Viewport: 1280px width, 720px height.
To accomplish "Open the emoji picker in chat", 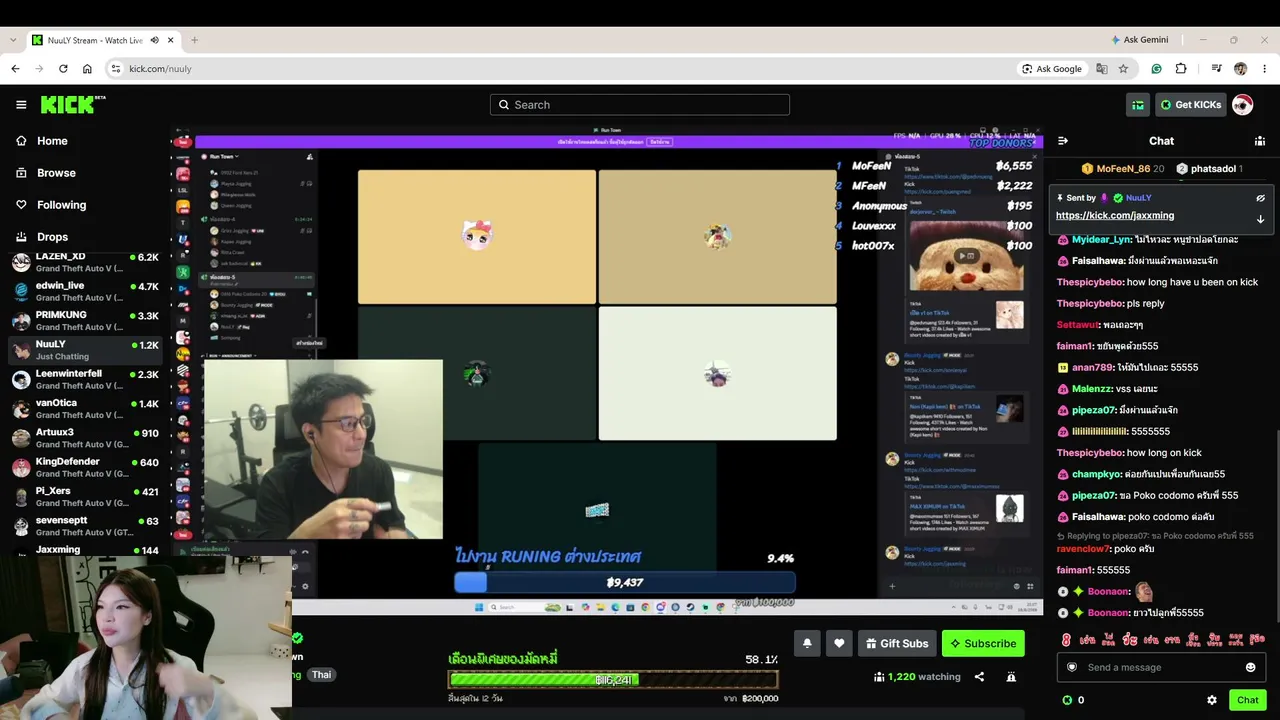I will 1250,667.
